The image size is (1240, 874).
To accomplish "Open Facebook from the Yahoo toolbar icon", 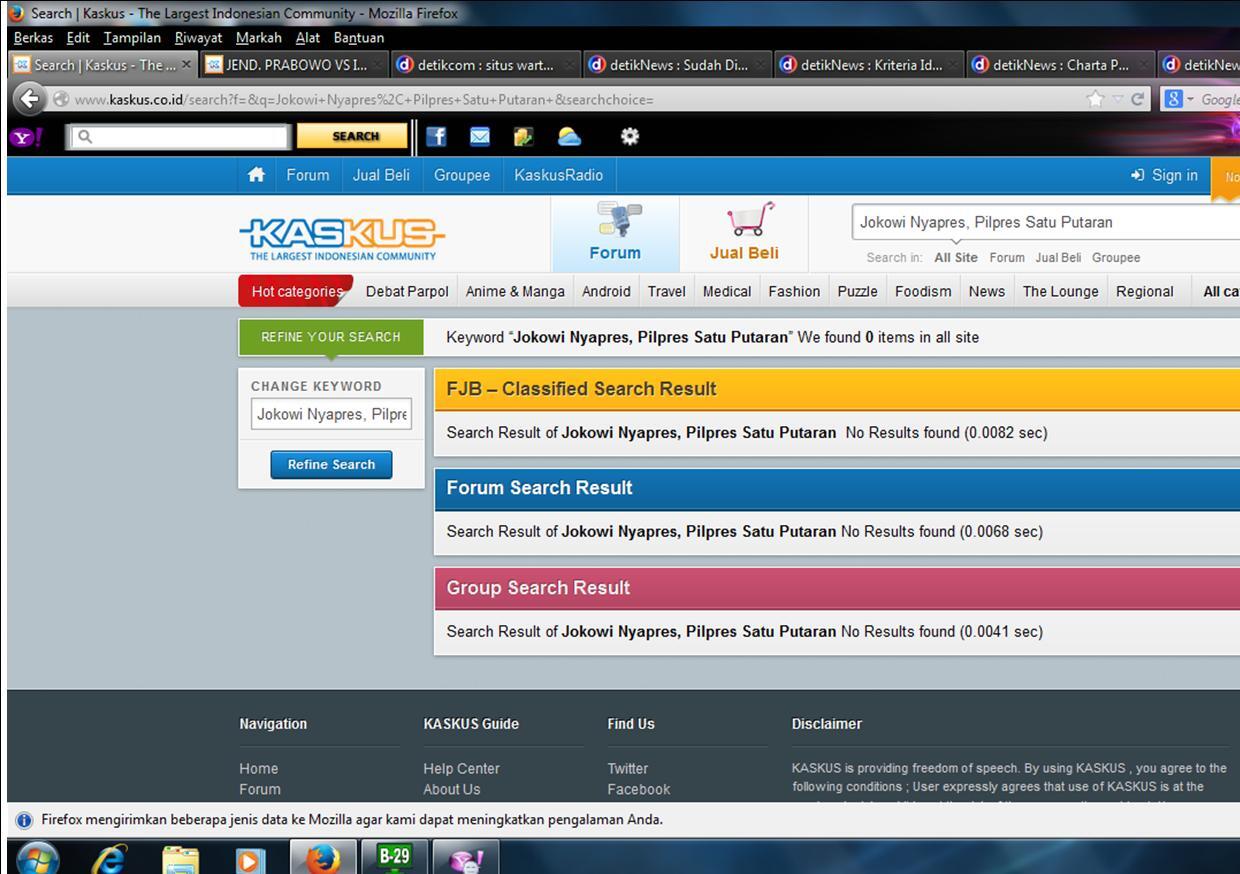I will 436,136.
